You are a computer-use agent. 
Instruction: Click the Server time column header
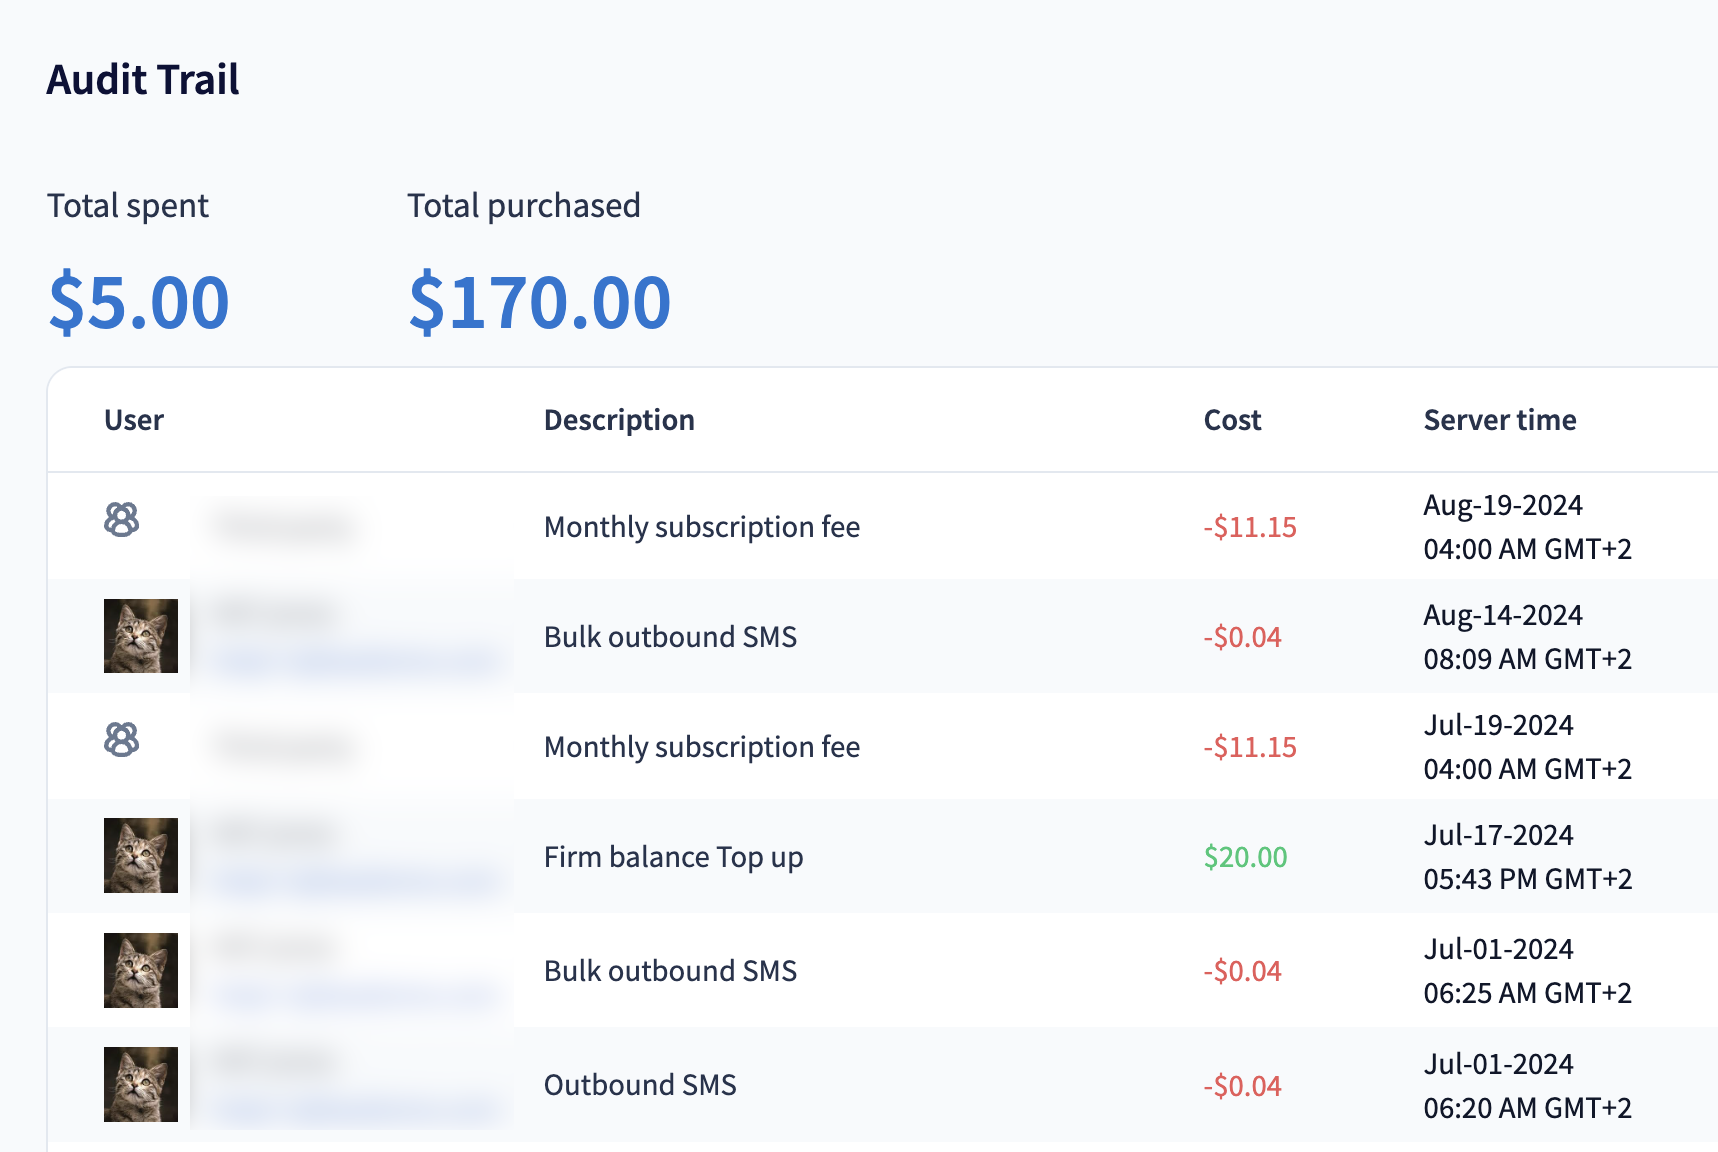[1499, 420]
